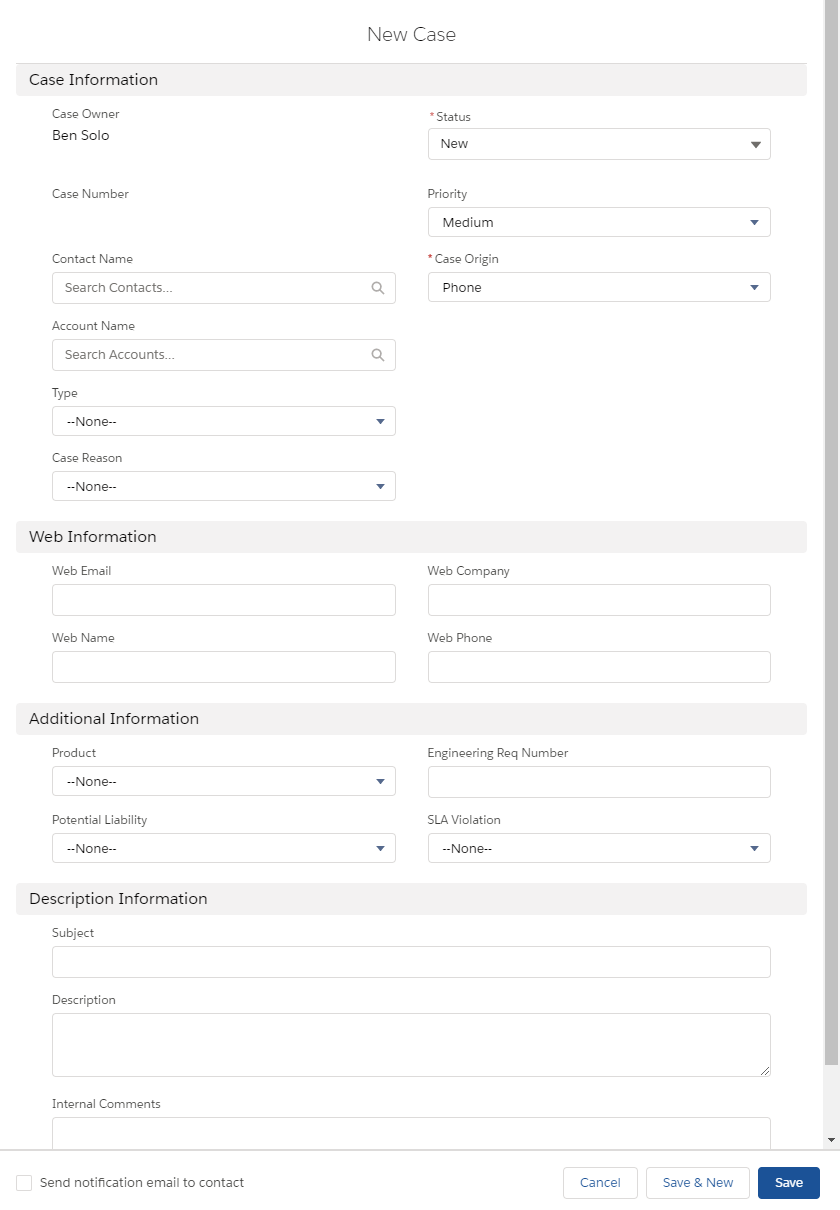Expand the Potential Liability dropdown
The height and width of the screenshot is (1210, 840).
[223, 849]
